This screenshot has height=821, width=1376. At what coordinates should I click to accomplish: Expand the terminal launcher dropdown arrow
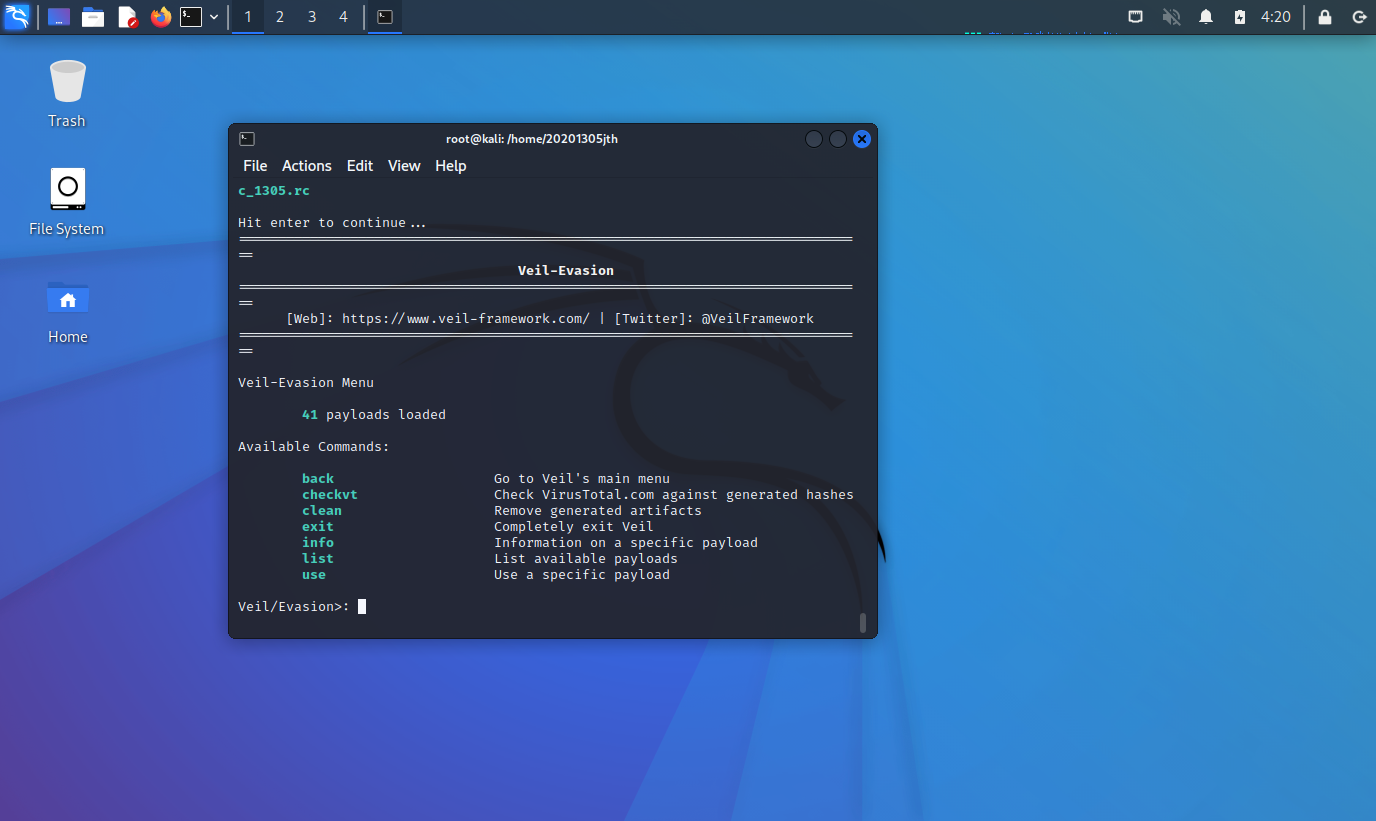[214, 17]
